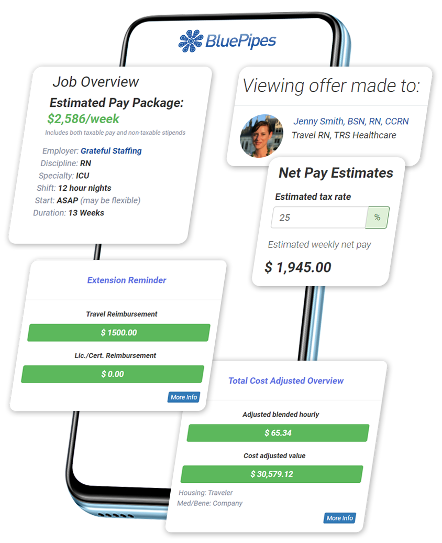The width and height of the screenshot is (442, 543).
Task: Open the Total Cost Adjusted Overview link
Action: pyautogui.click(x=286, y=381)
